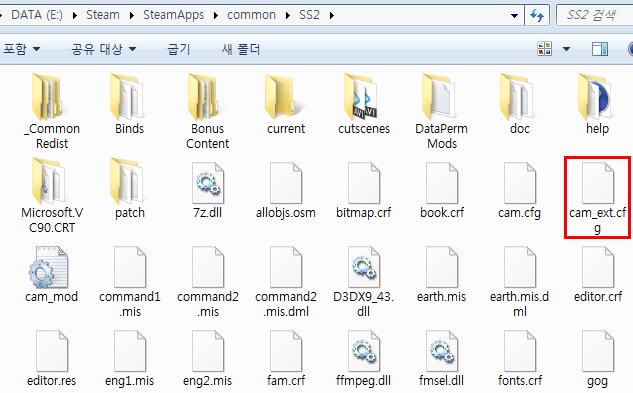
Task: Select the cam_mod configuration file
Action: click(x=51, y=275)
